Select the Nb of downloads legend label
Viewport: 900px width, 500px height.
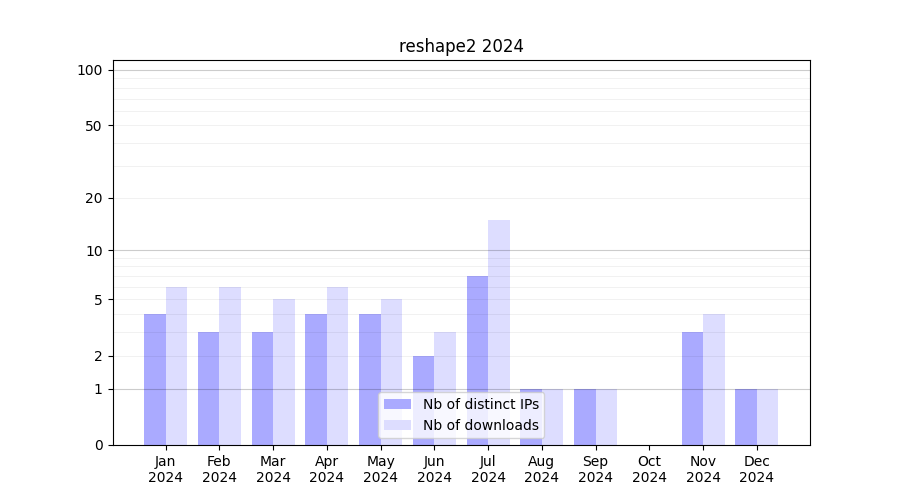480,425
